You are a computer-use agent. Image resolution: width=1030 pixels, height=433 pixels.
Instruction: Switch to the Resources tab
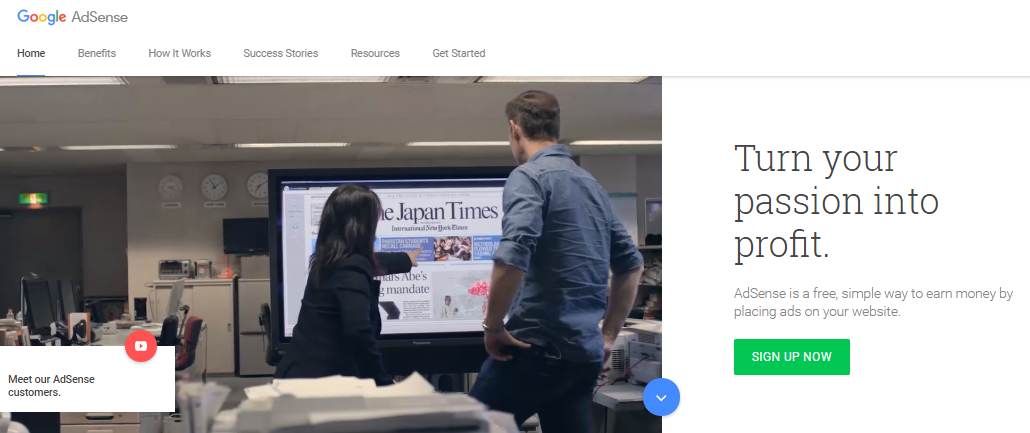click(x=375, y=53)
